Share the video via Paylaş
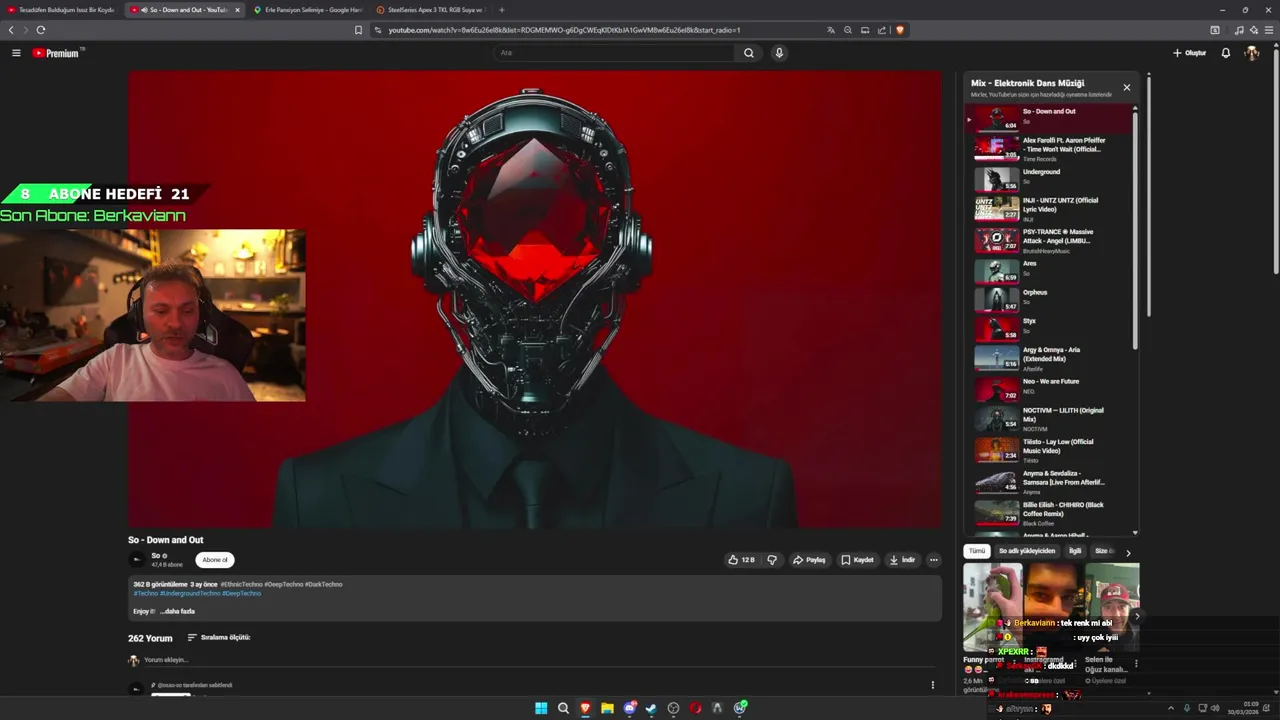This screenshot has height=720, width=1280. coord(809,560)
